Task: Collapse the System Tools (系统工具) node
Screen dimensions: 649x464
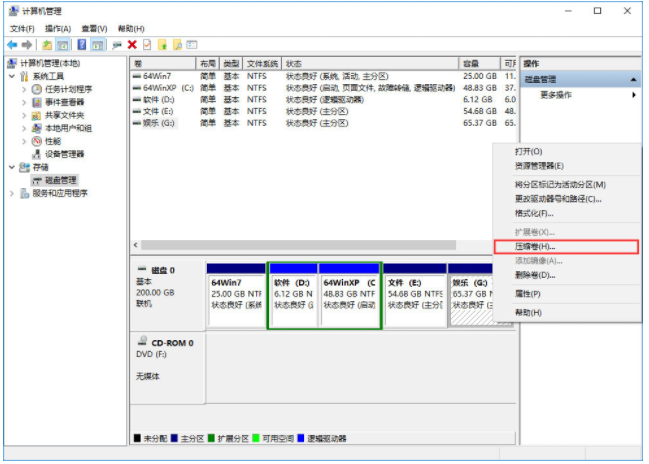Action: click(x=12, y=76)
